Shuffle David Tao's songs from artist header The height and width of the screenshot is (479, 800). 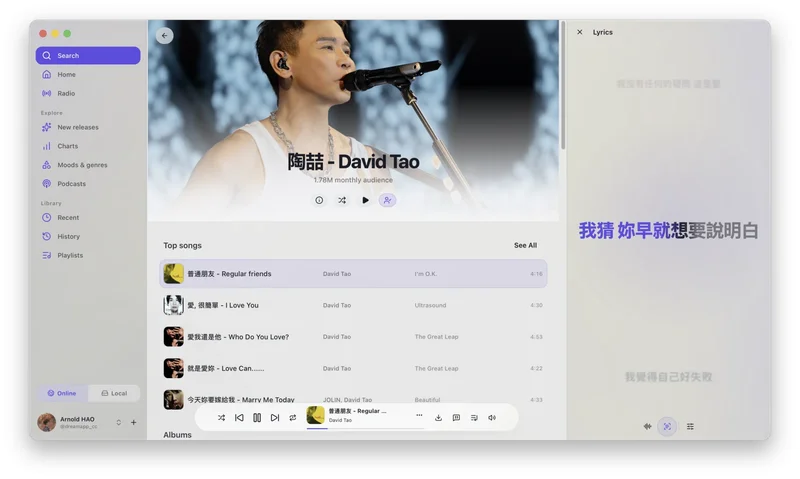pyautogui.click(x=342, y=200)
